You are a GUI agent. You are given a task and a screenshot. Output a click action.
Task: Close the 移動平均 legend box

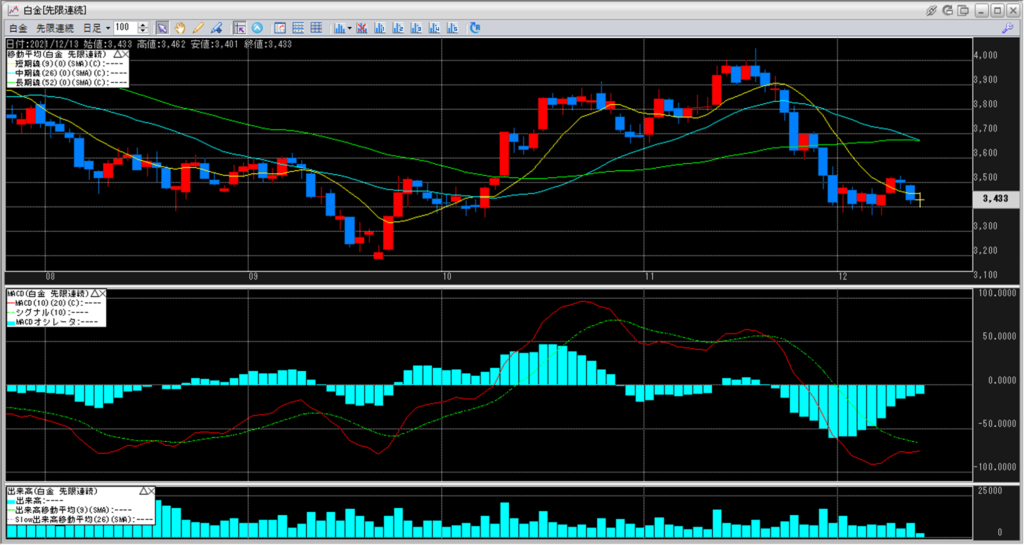pos(125,54)
